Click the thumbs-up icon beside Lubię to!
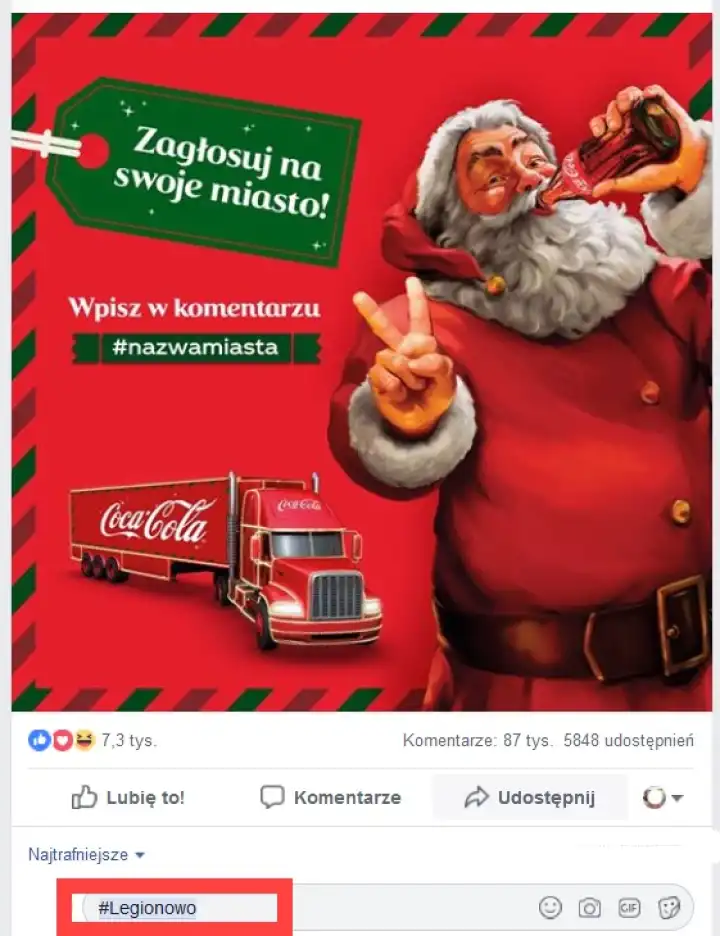The width and height of the screenshot is (720, 936). [x=84, y=797]
